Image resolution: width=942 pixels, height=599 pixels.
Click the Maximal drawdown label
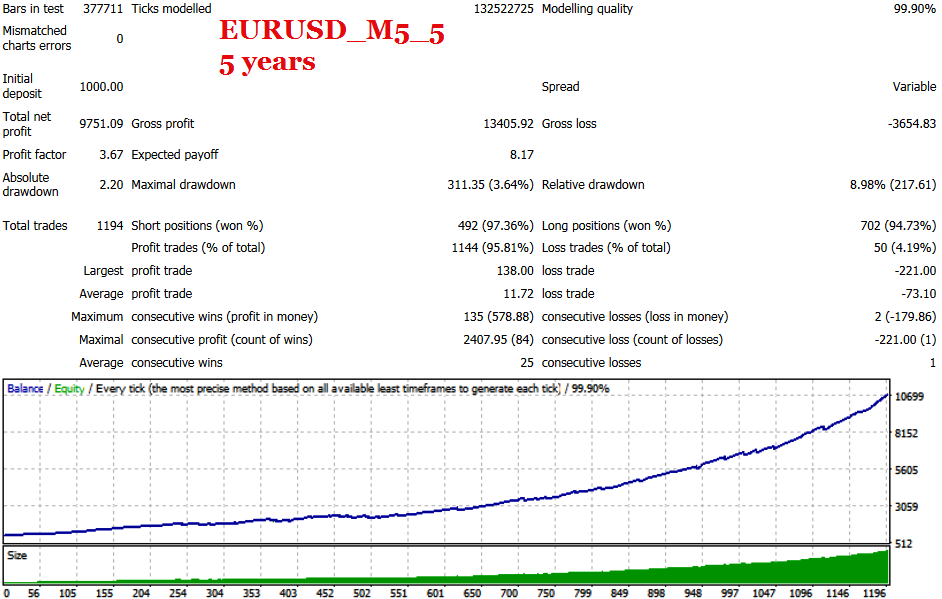[183, 185]
